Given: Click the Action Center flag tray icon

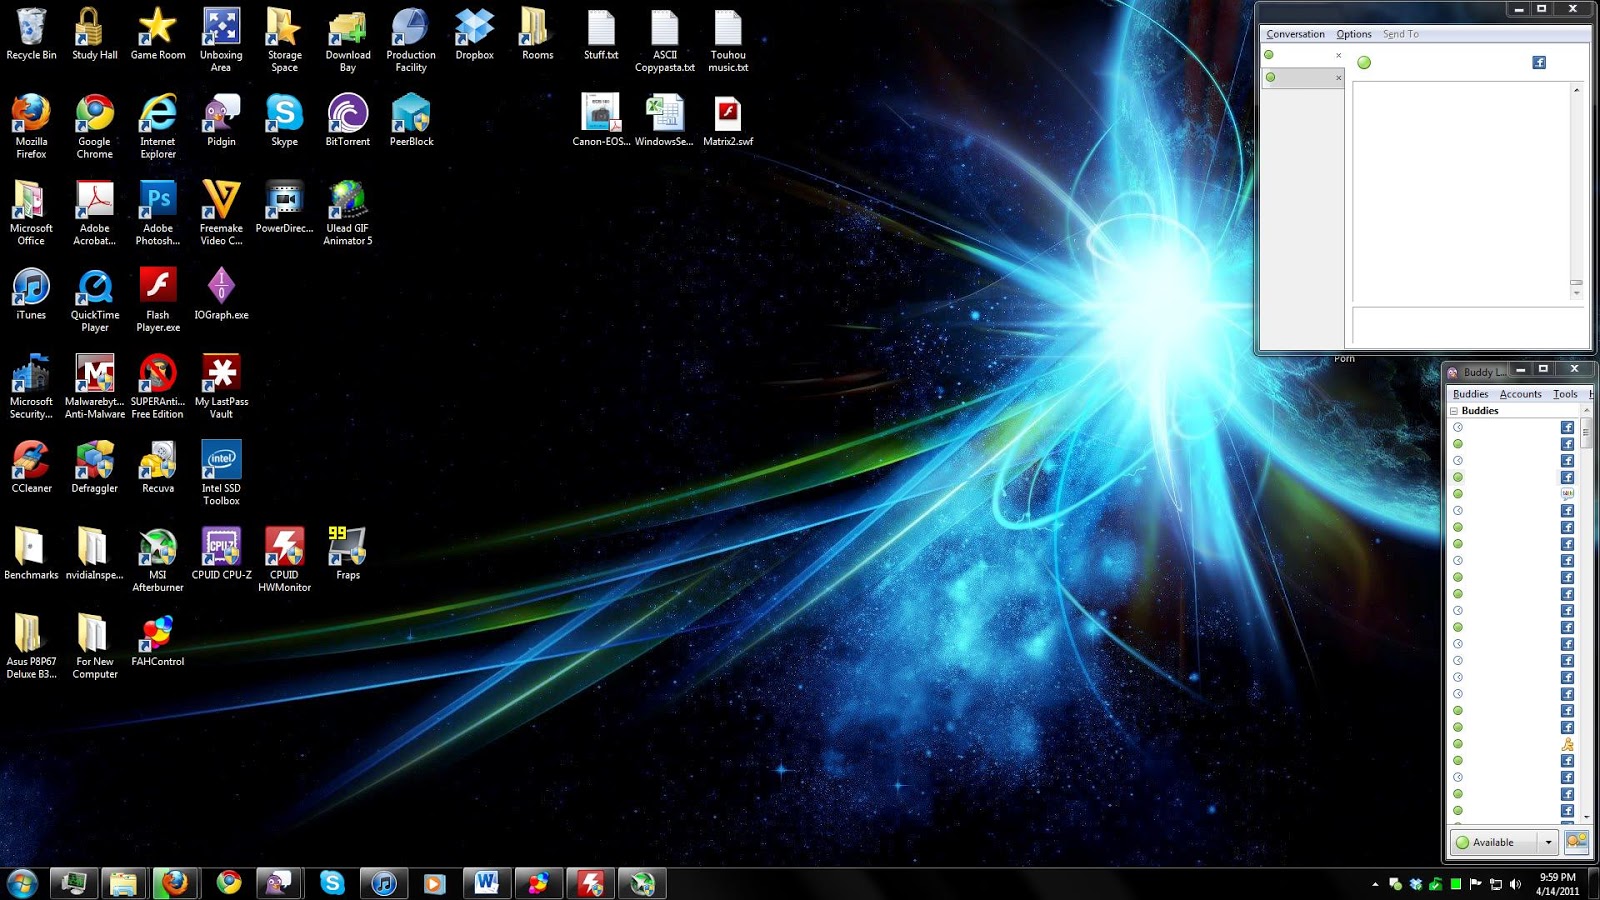Looking at the screenshot, I should 1475,884.
